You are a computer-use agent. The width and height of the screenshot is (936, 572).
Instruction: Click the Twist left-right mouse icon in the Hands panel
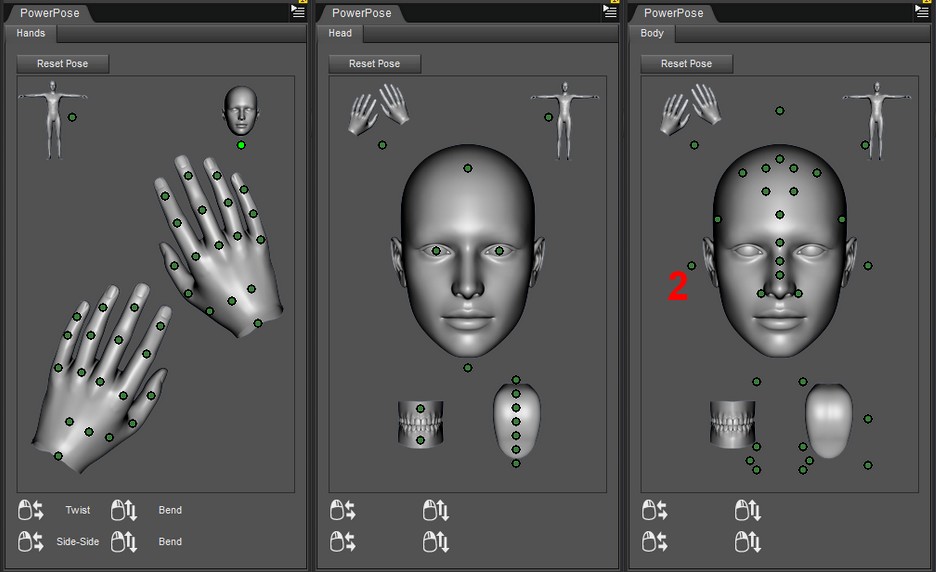tap(31, 511)
